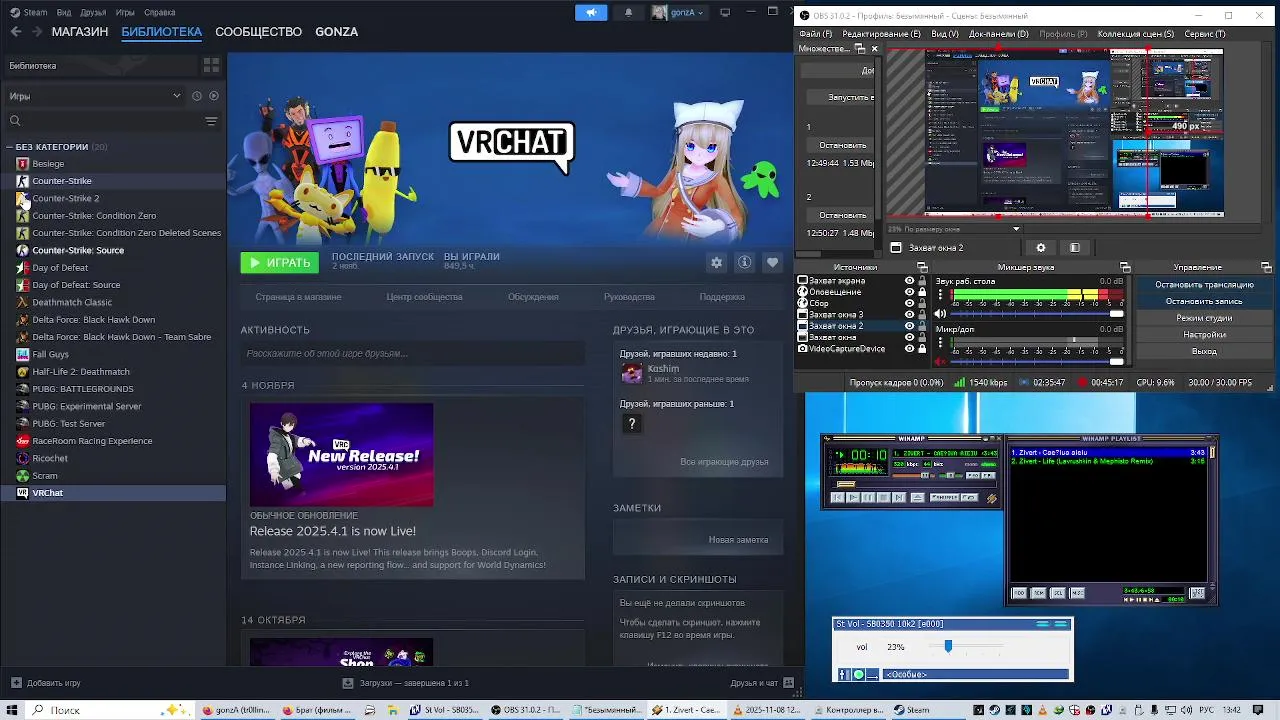Open Сервис menu in OBS

coord(1204,34)
